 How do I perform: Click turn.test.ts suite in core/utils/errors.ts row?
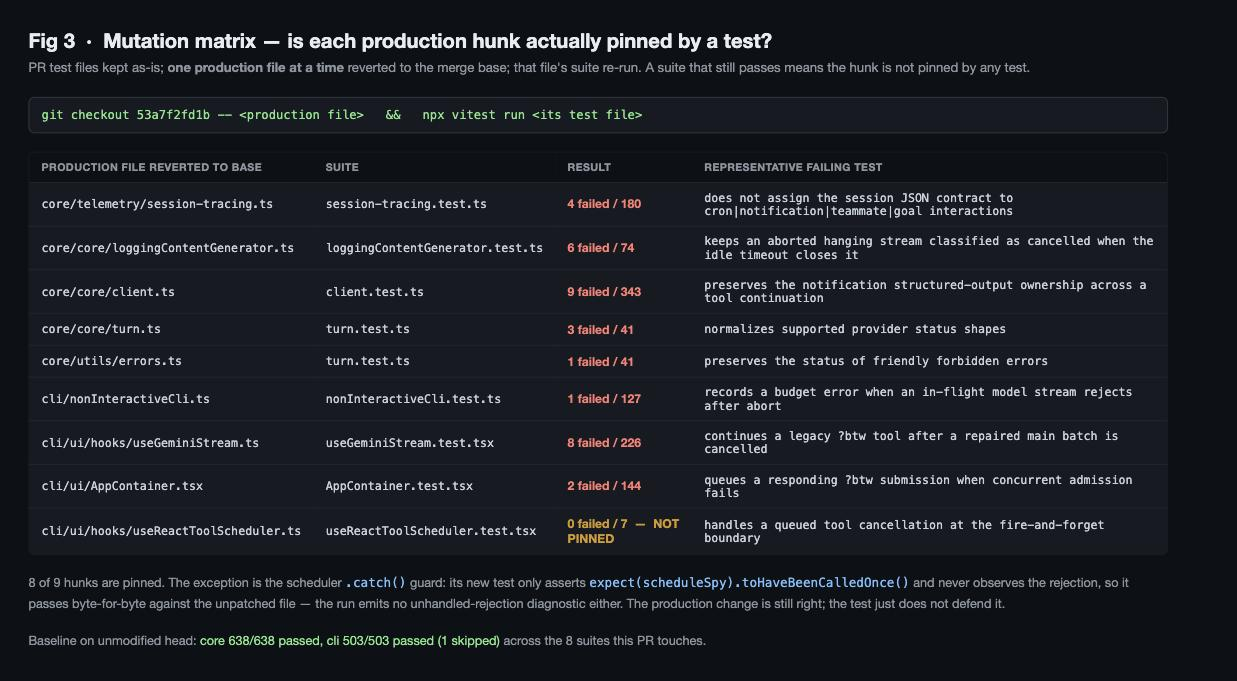[367, 361]
